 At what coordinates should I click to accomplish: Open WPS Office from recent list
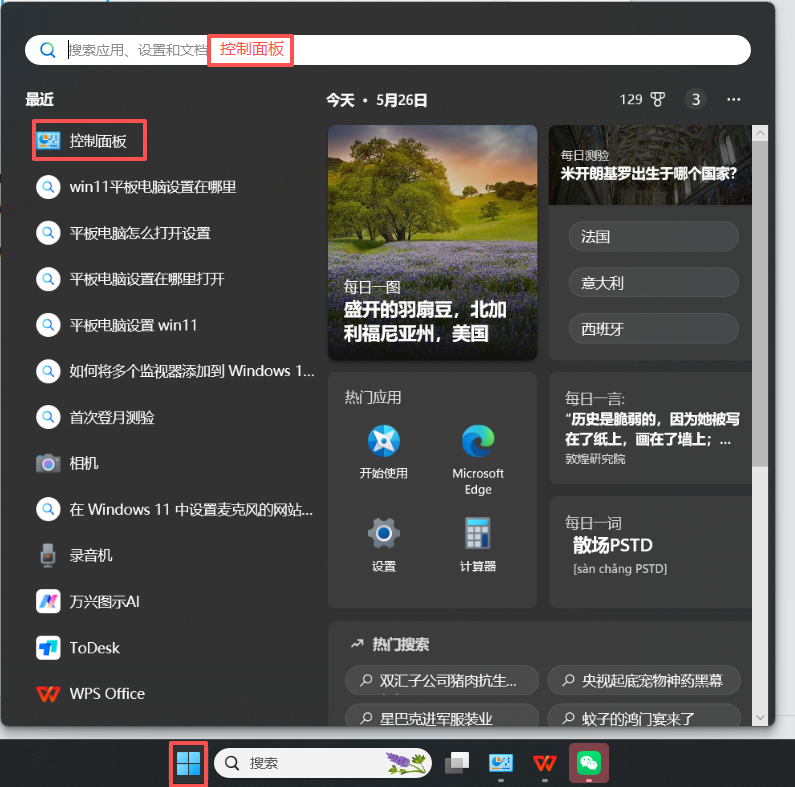coord(91,693)
